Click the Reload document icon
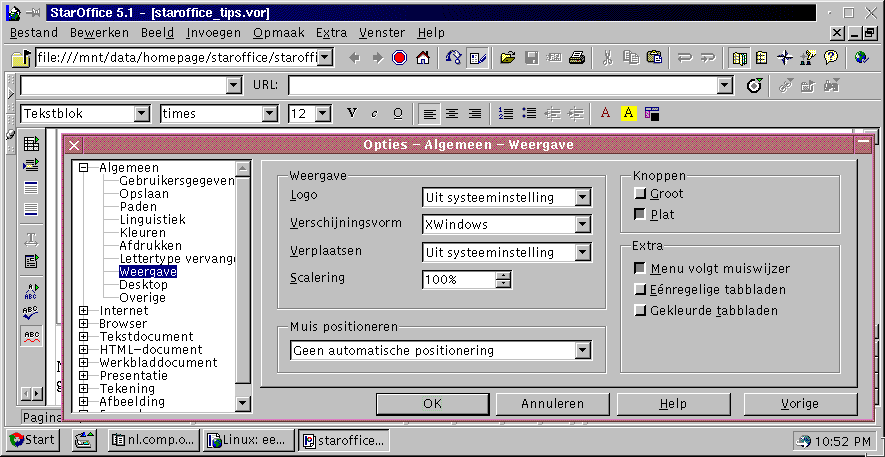The image size is (885, 457). click(x=453, y=58)
